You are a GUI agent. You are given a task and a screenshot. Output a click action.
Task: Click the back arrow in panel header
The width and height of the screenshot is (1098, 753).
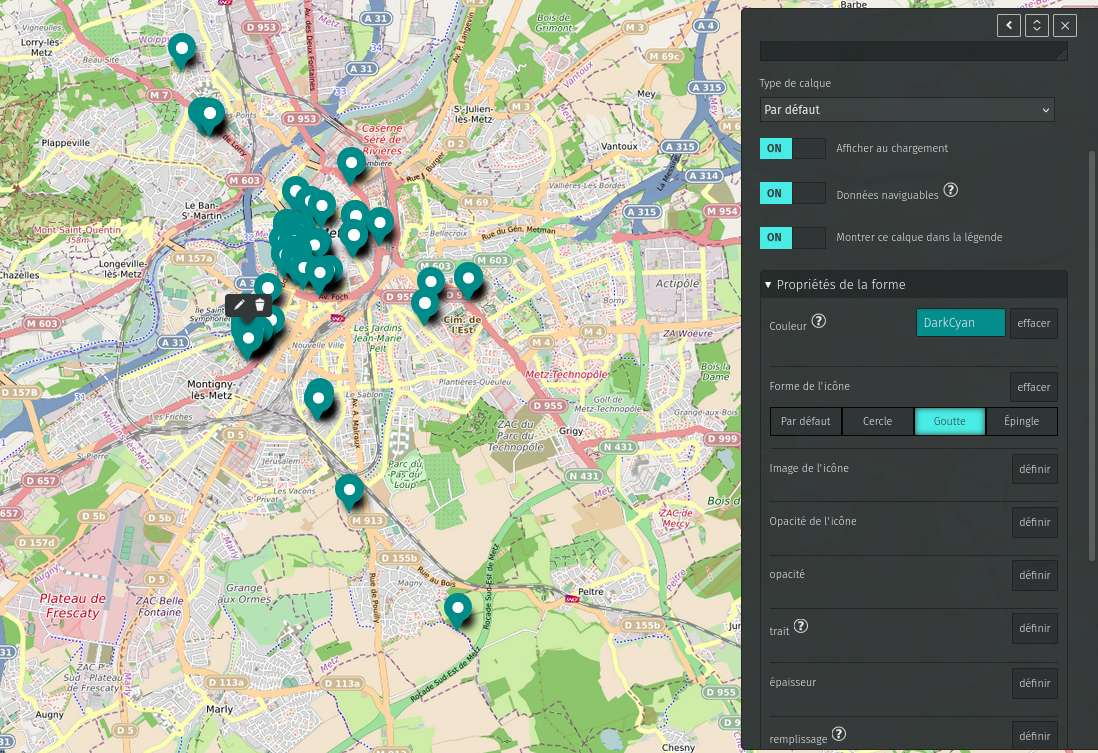1008,26
